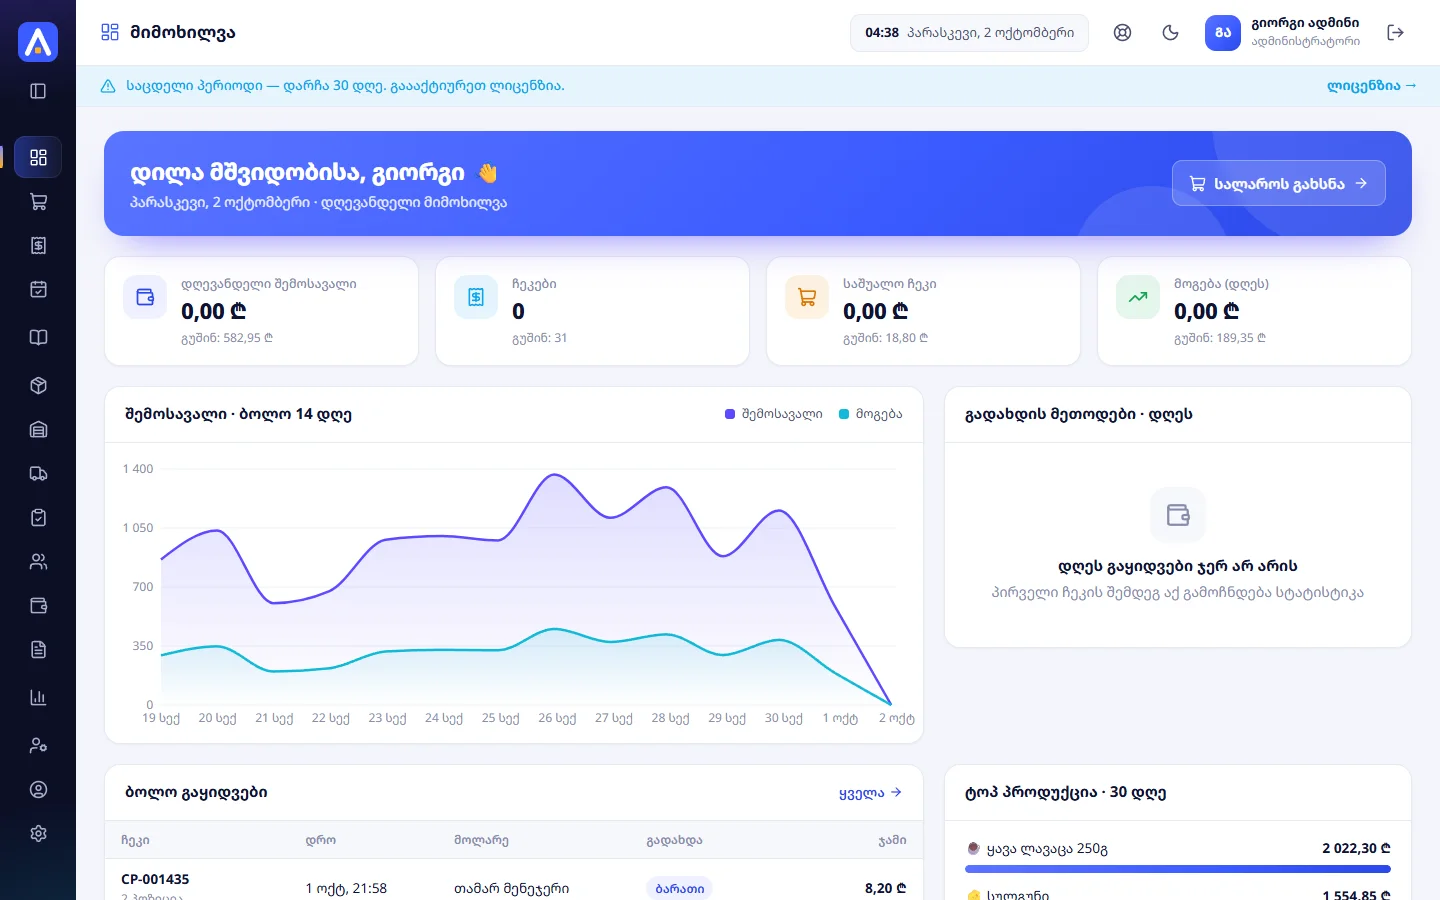Screen dimensions: 1440x900
Task: Click the help lifebuoy icon in the header
Action: pos(1122,33)
